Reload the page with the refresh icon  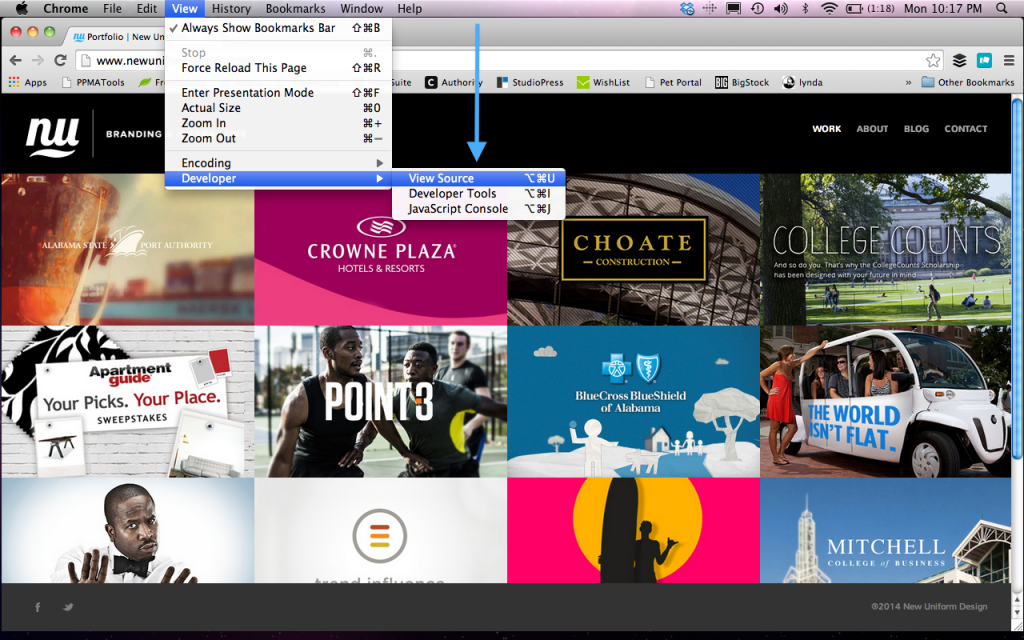pos(60,60)
